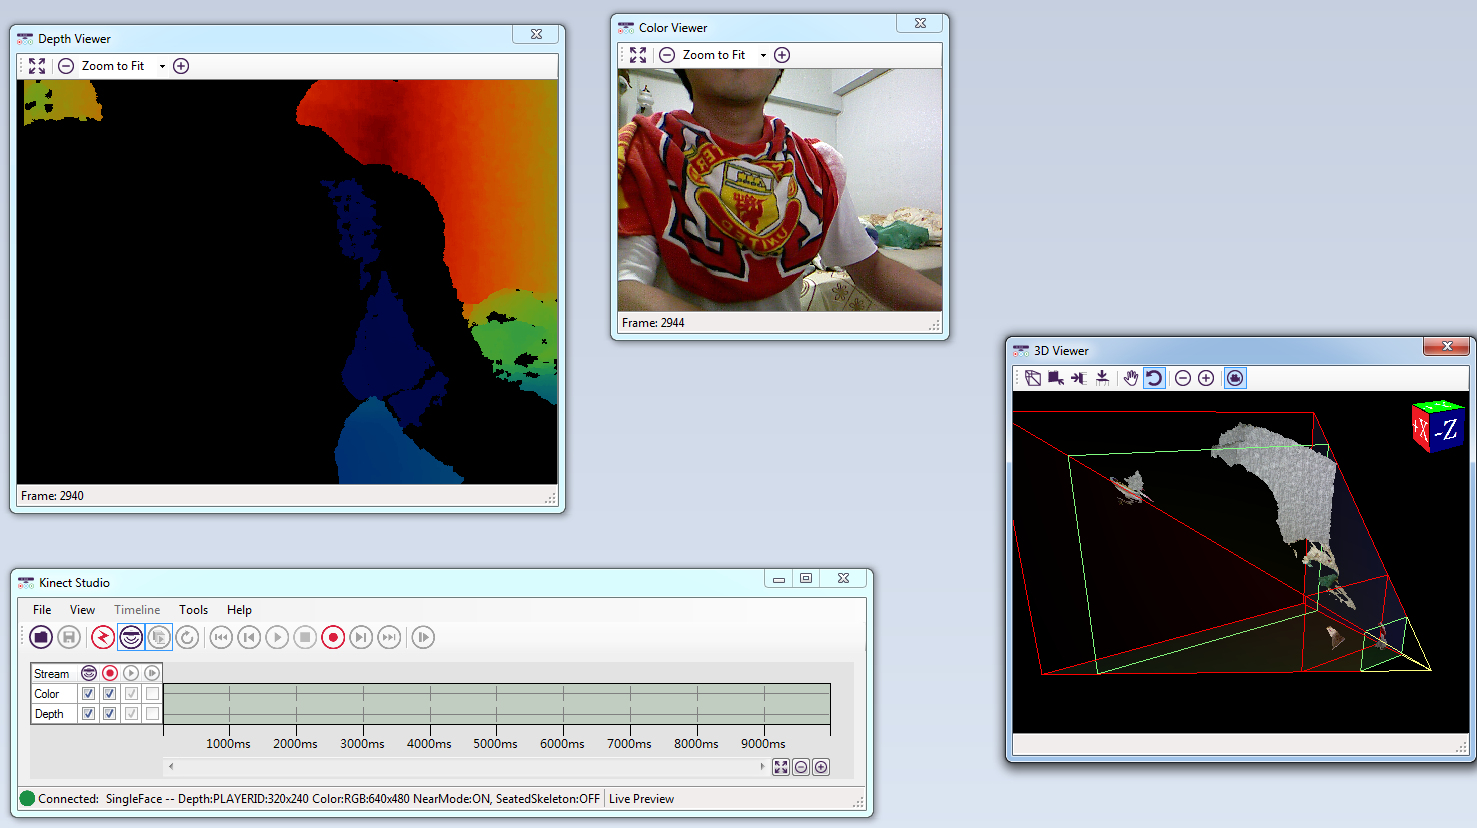Uncheck the Depth stream record checkbox
Image resolution: width=1477 pixels, height=828 pixels.
coord(110,713)
